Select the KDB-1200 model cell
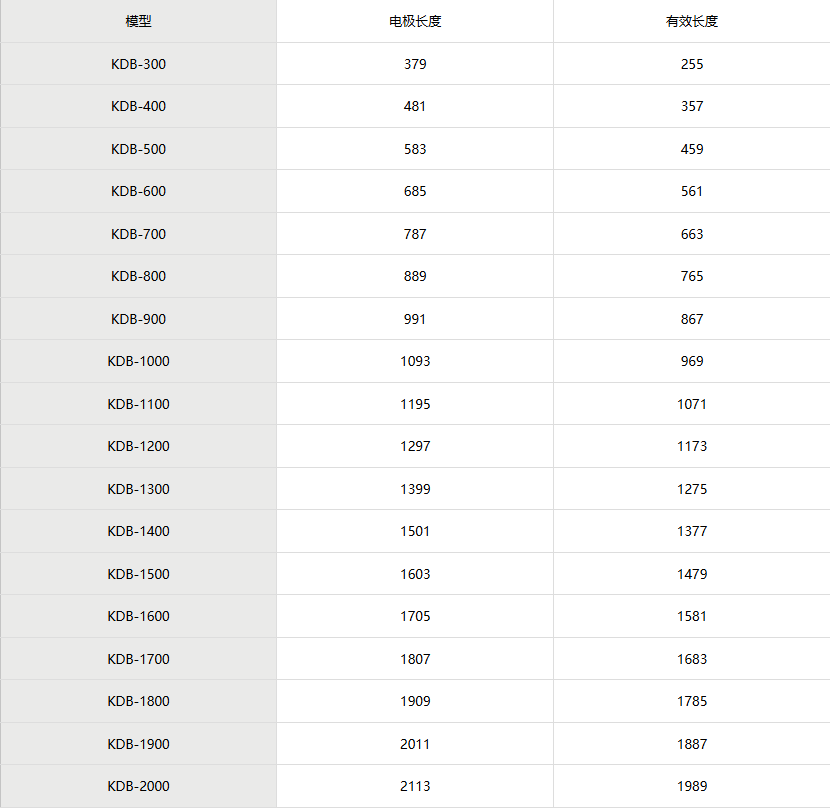830x808 pixels. [139, 446]
